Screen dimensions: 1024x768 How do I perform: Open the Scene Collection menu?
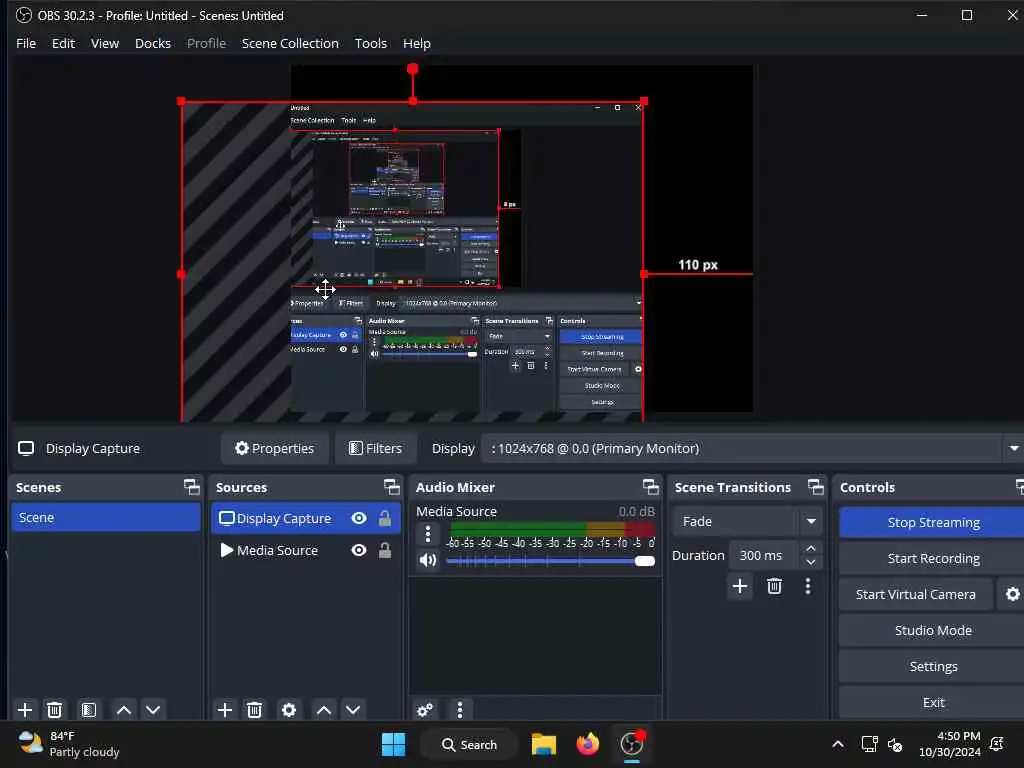290,43
